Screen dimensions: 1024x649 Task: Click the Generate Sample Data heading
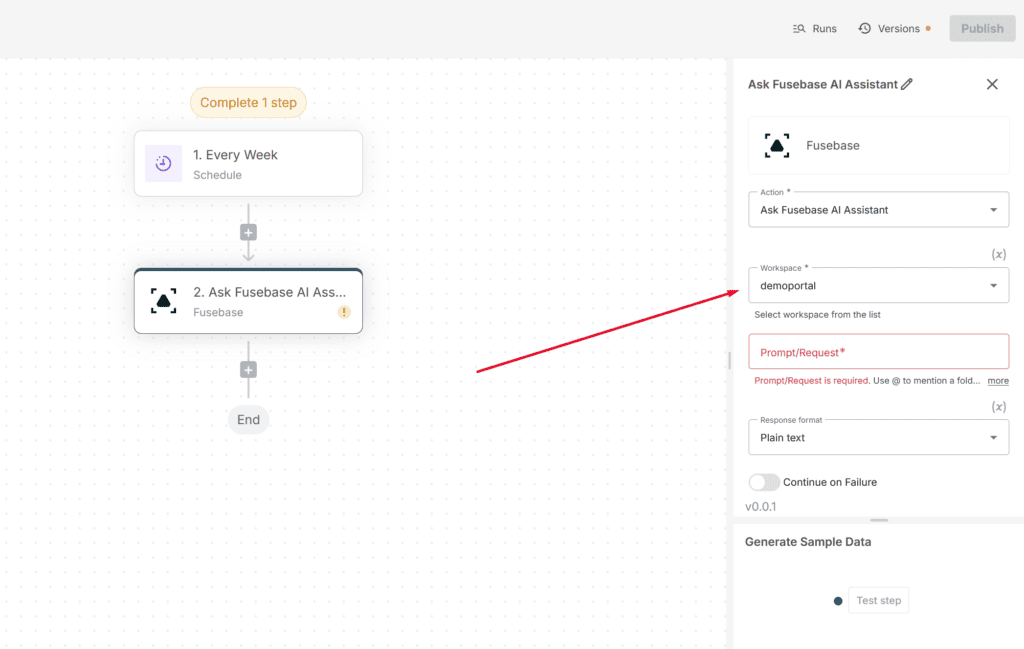tap(808, 542)
